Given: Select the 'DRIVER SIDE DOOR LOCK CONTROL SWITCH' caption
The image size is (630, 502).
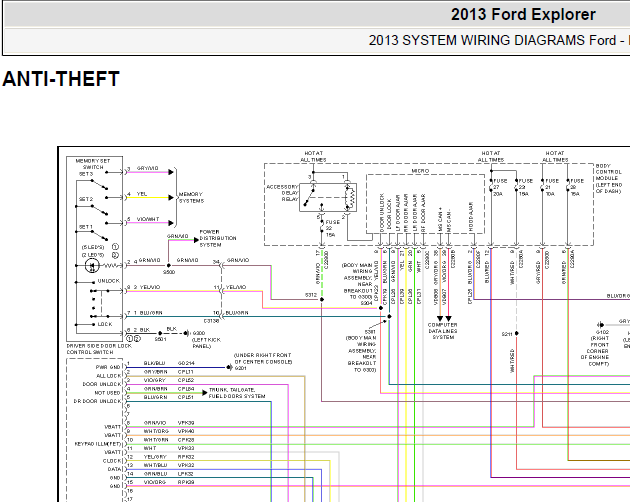Looking at the screenshot, I should (99, 349).
